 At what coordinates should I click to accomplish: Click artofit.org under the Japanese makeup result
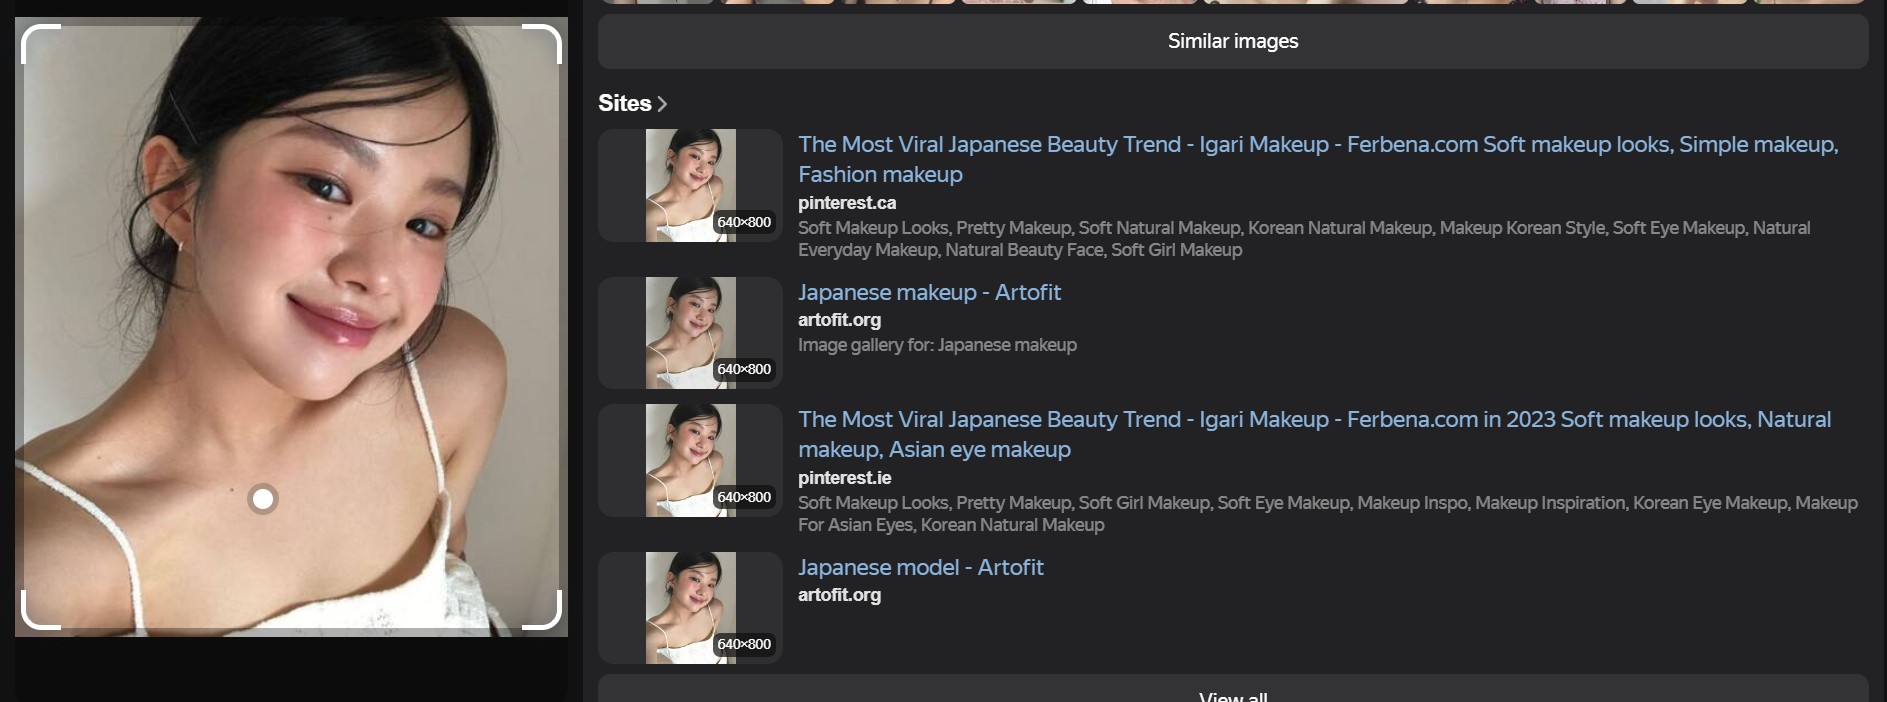[x=839, y=320]
